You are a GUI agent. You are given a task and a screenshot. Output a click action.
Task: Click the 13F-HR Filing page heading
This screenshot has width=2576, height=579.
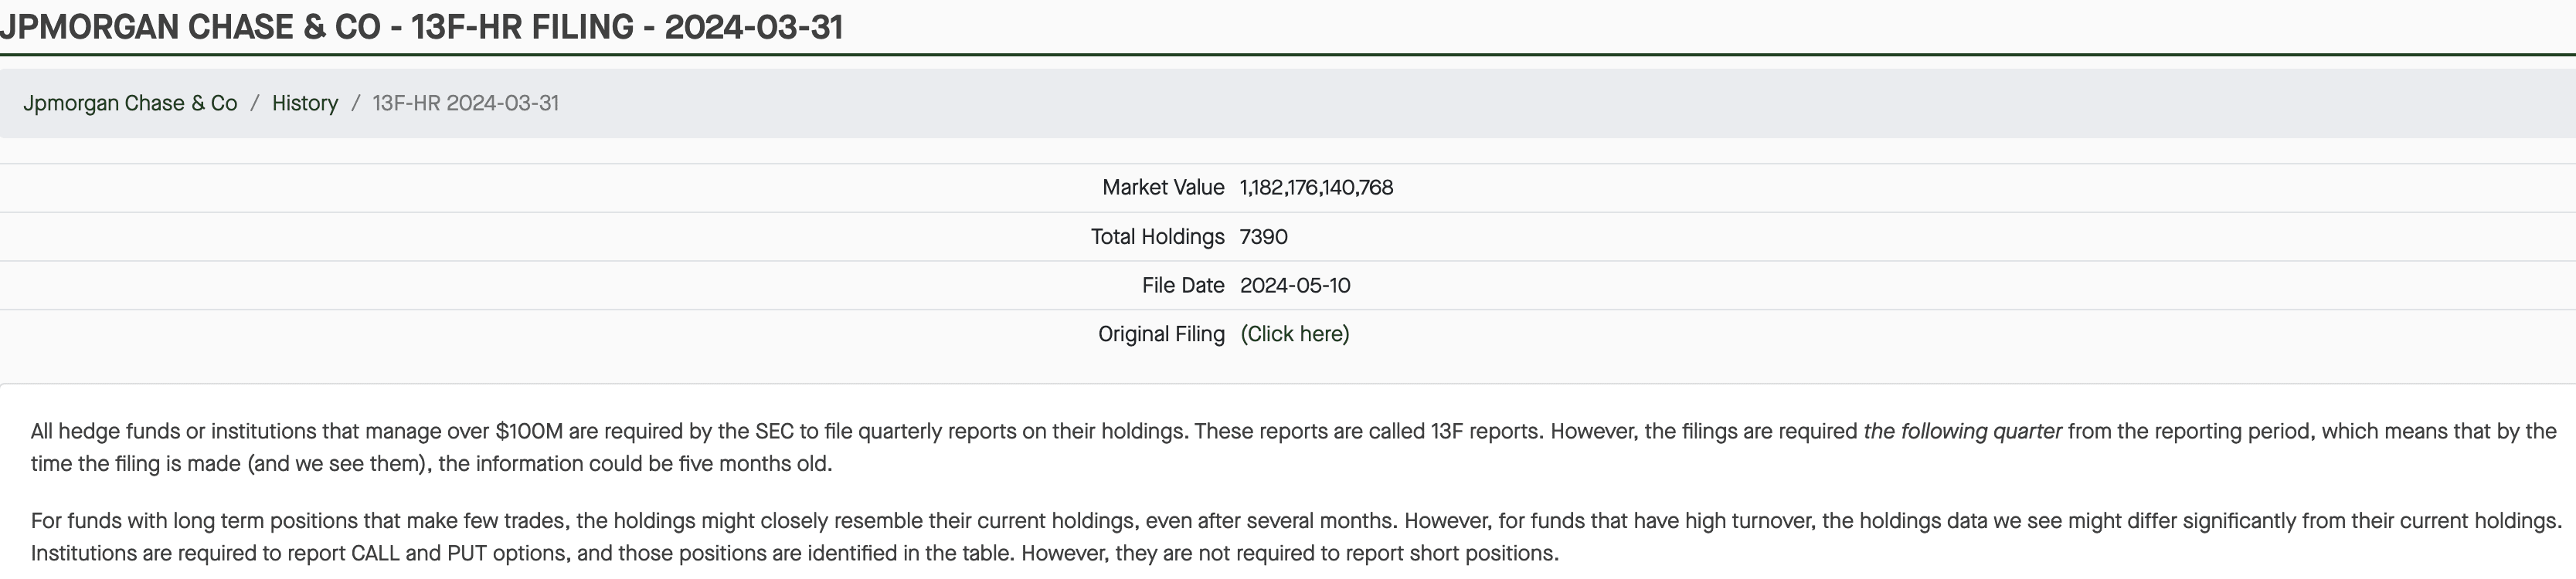point(421,27)
